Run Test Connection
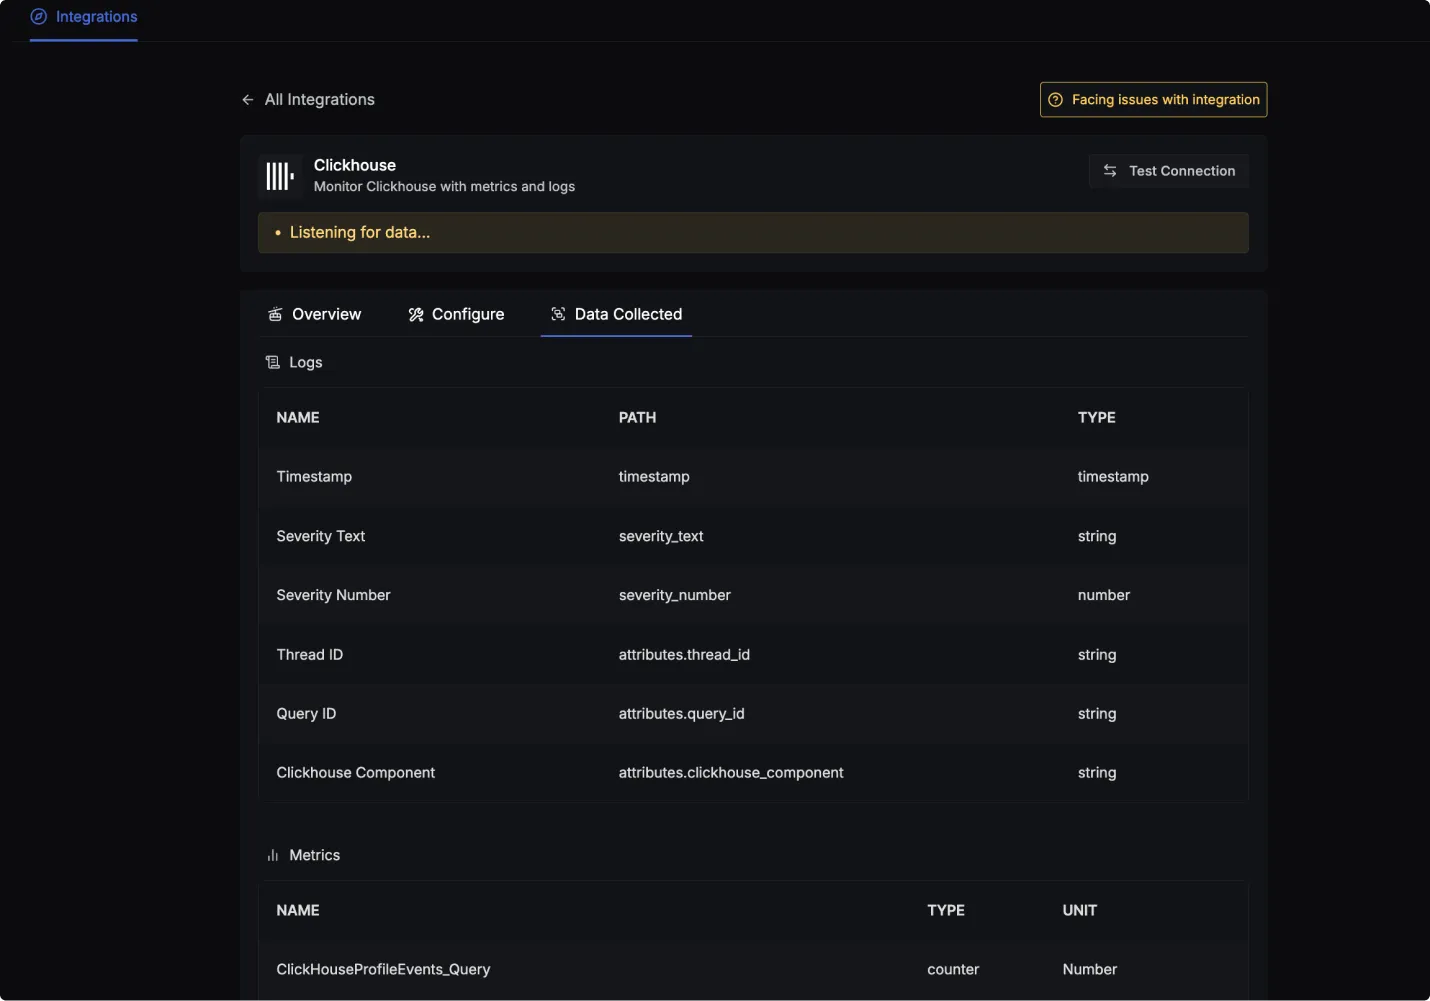Viewport: 1430px width, 1001px height. [1168, 171]
